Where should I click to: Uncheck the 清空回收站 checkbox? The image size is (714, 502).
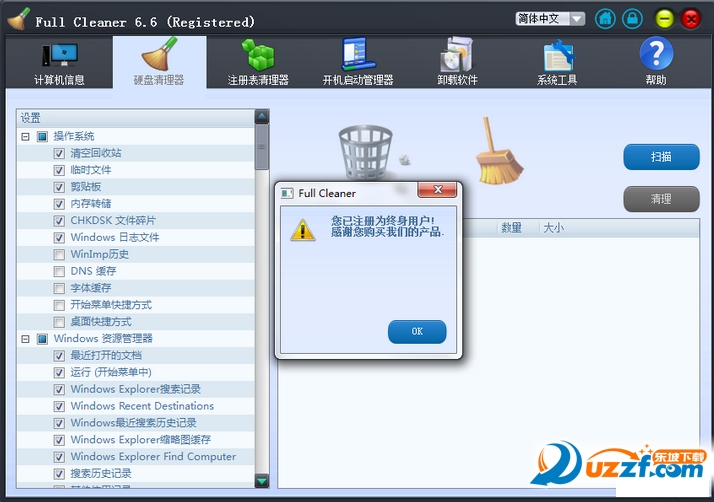point(59,153)
